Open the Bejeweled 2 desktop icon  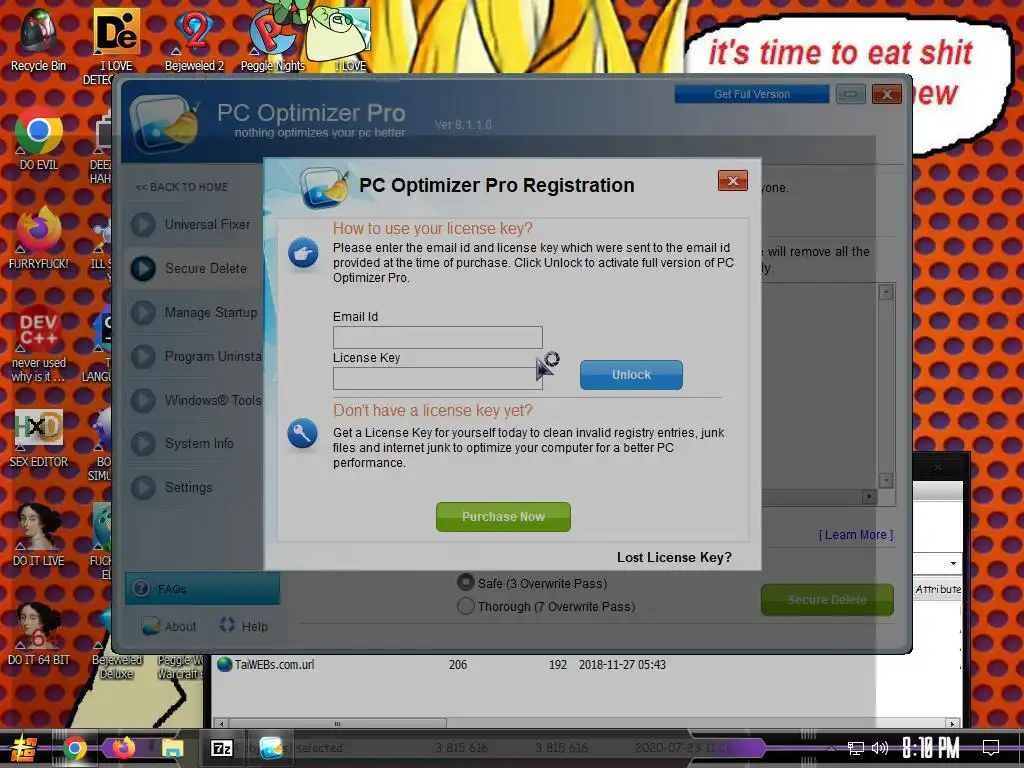tap(194, 39)
